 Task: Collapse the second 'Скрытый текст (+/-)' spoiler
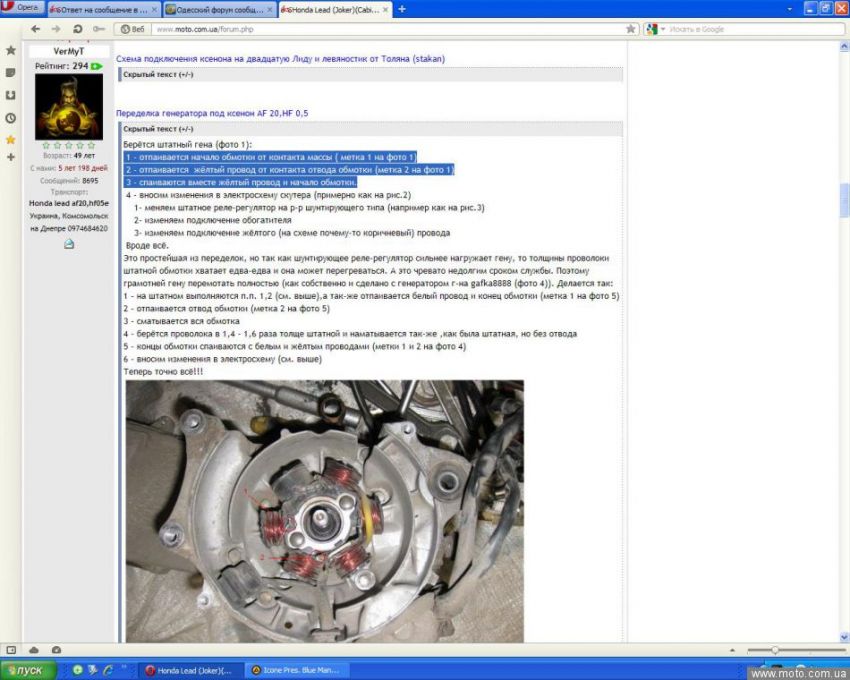(x=158, y=129)
